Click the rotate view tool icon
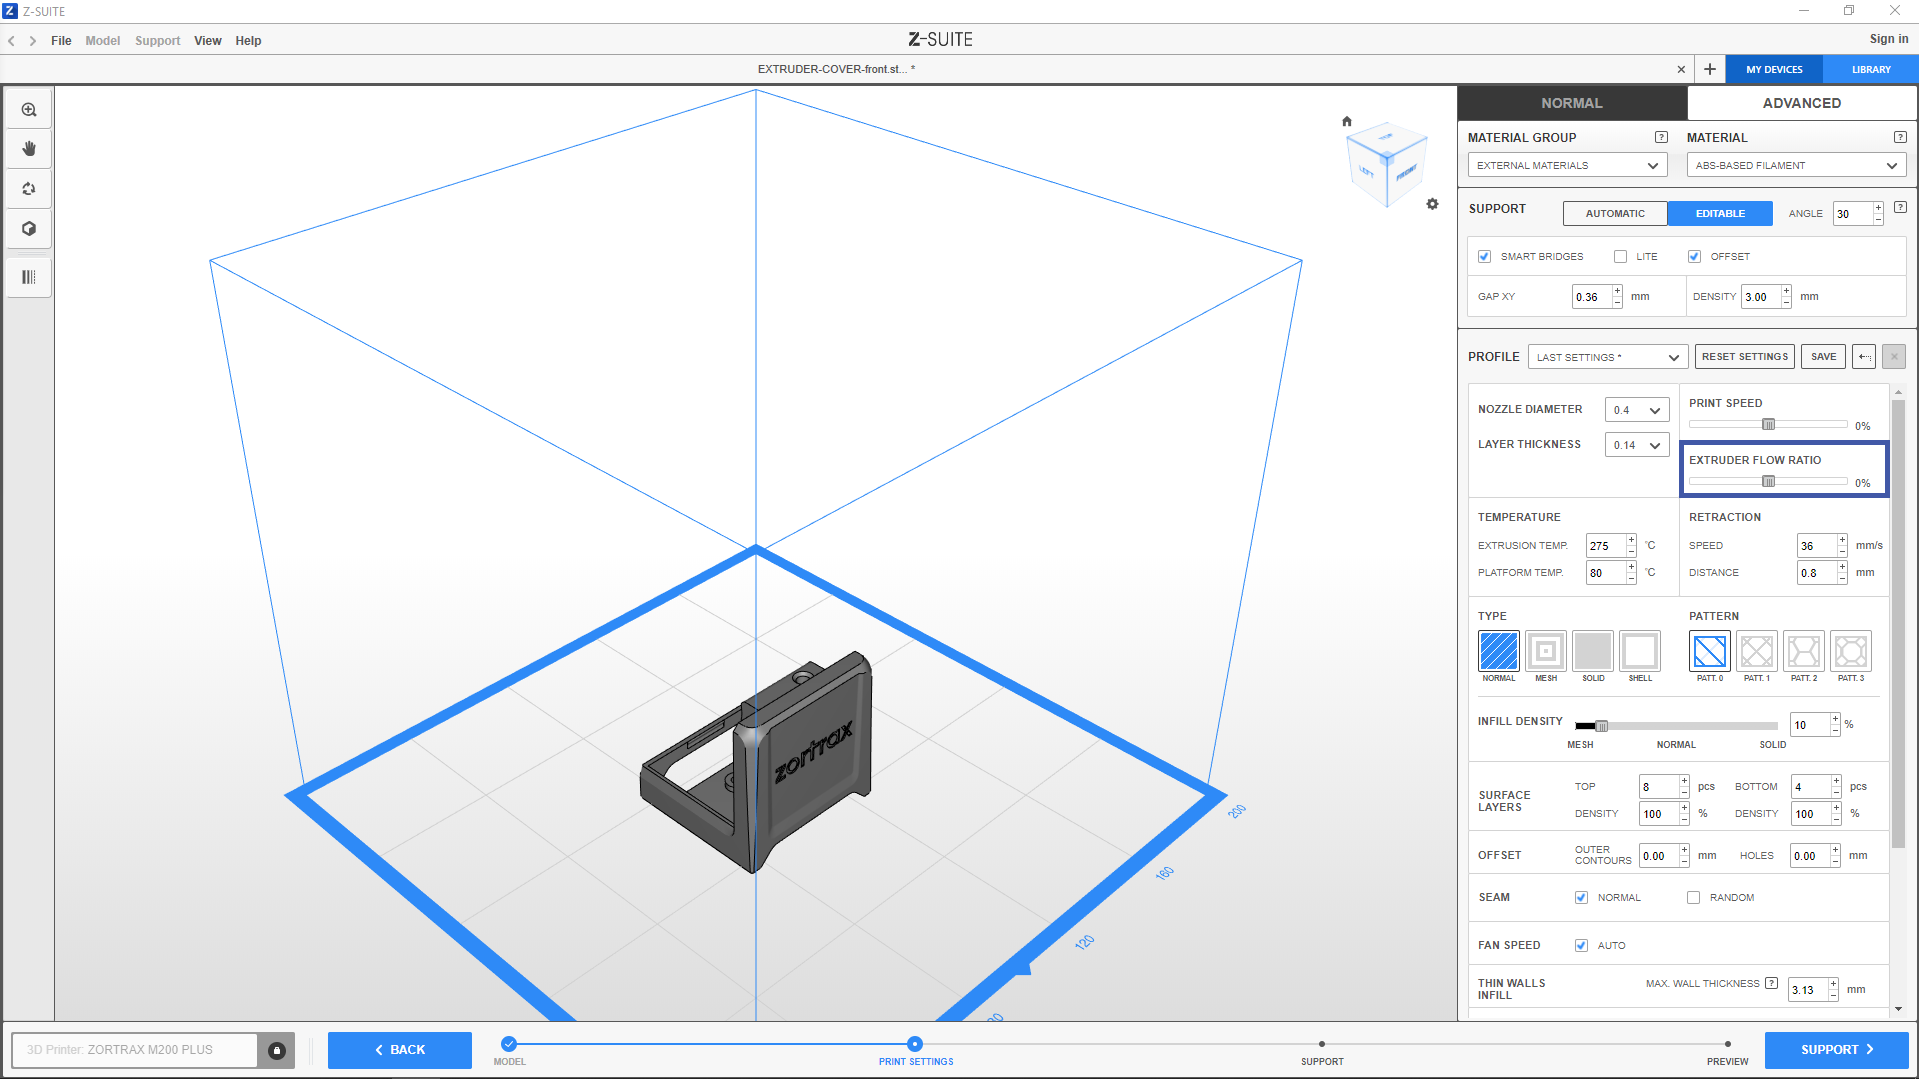1919x1079 pixels. click(x=29, y=189)
